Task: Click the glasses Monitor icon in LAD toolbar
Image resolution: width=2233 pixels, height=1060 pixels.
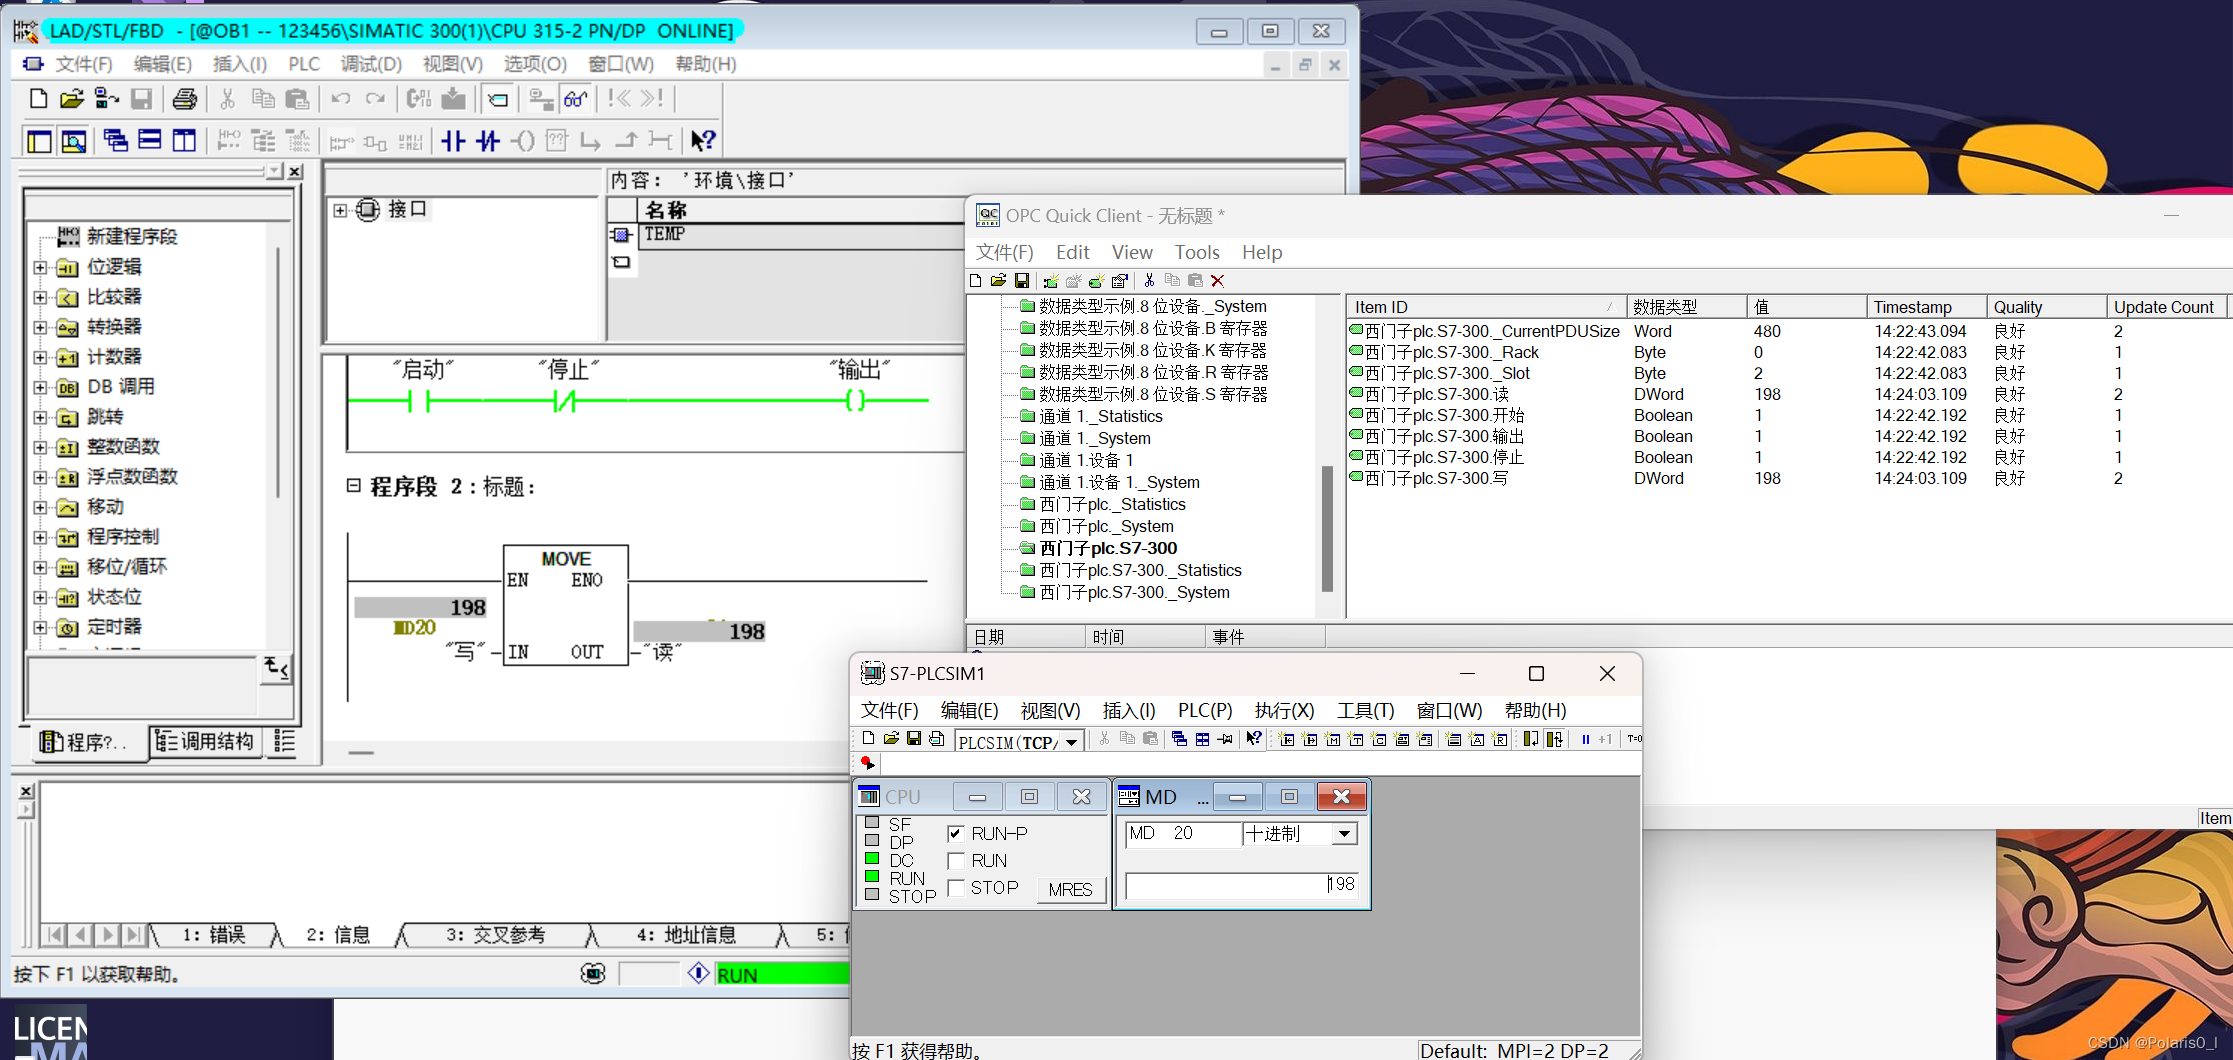Action: coord(576,98)
